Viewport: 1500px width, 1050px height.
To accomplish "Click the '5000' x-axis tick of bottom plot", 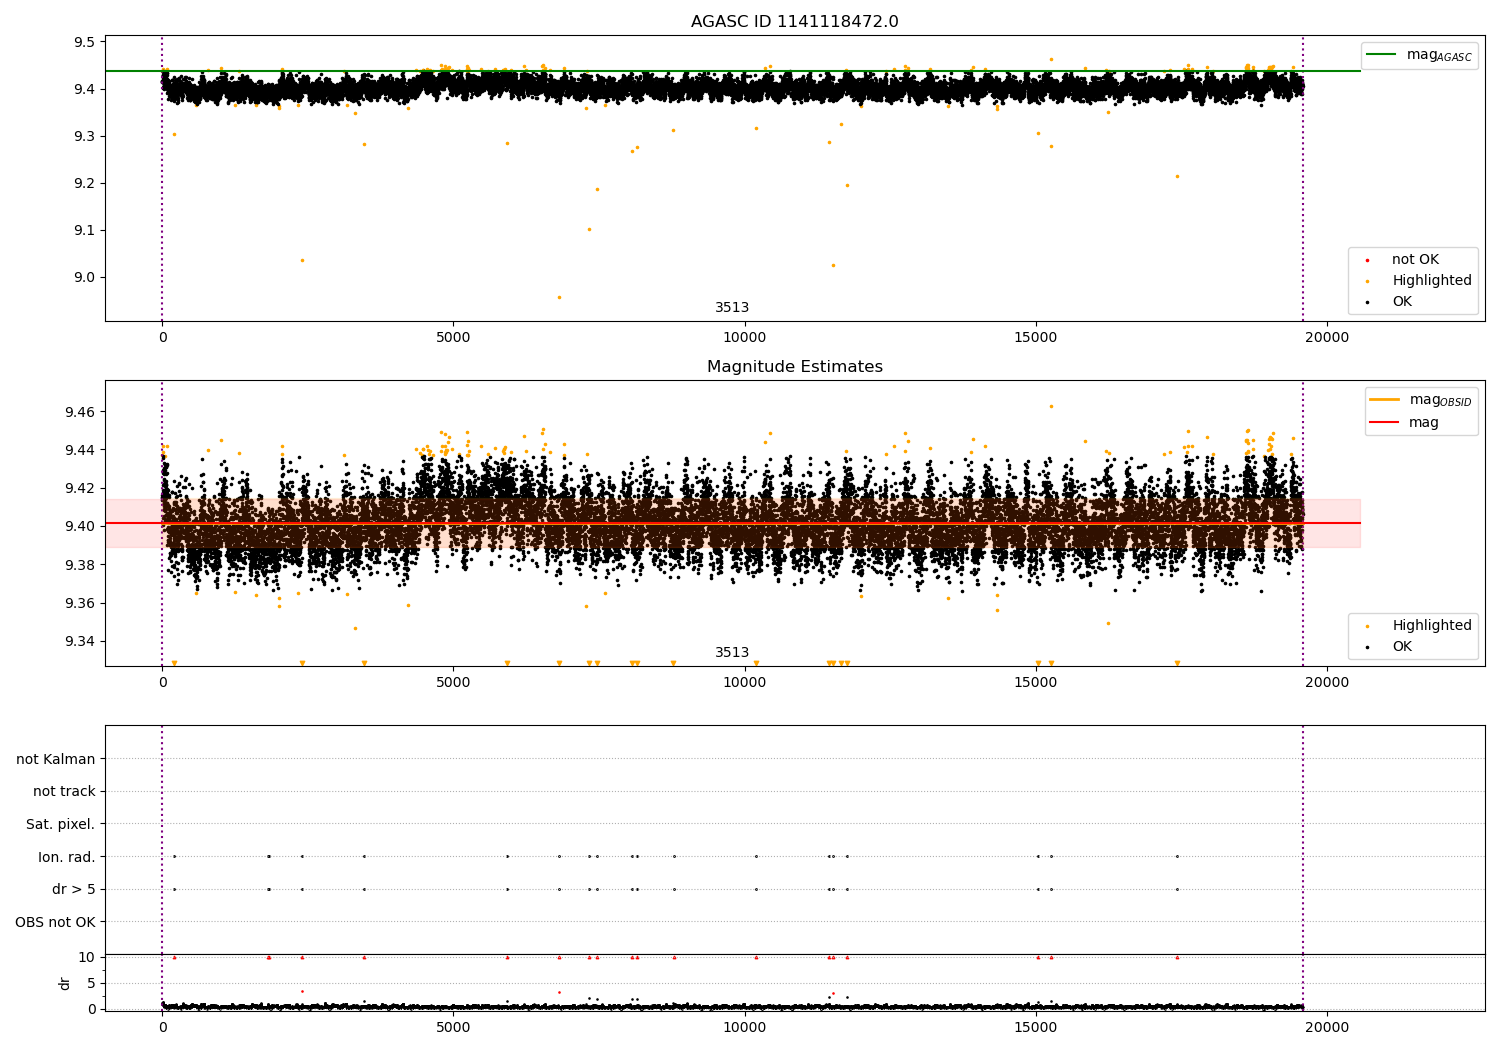I will click(x=453, y=1027).
